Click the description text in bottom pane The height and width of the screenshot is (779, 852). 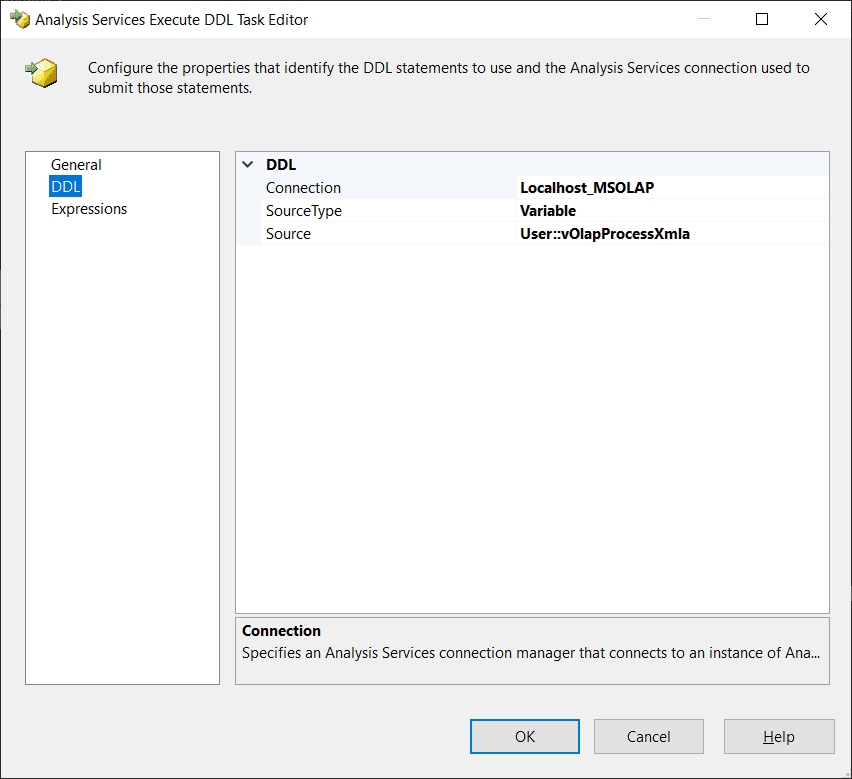[x=531, y=653]
